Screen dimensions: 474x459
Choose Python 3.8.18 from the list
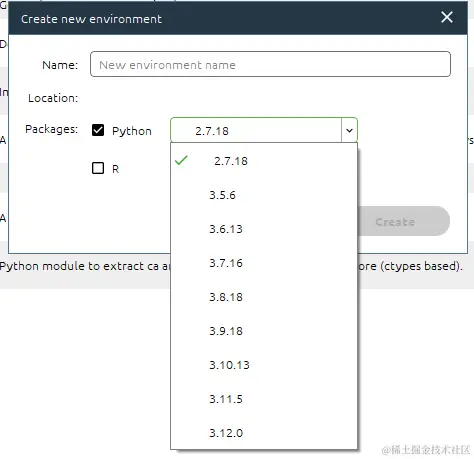point(264,297)
